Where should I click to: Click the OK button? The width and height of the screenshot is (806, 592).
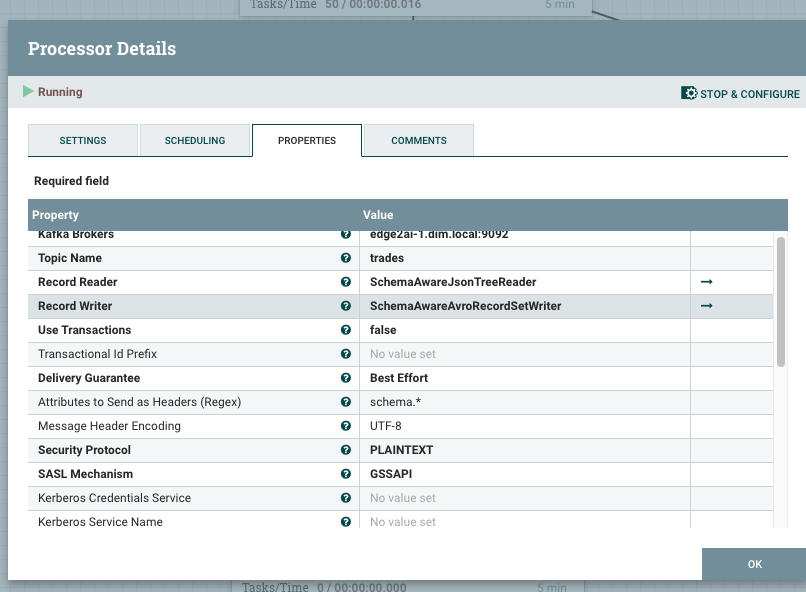click(754, 564)
